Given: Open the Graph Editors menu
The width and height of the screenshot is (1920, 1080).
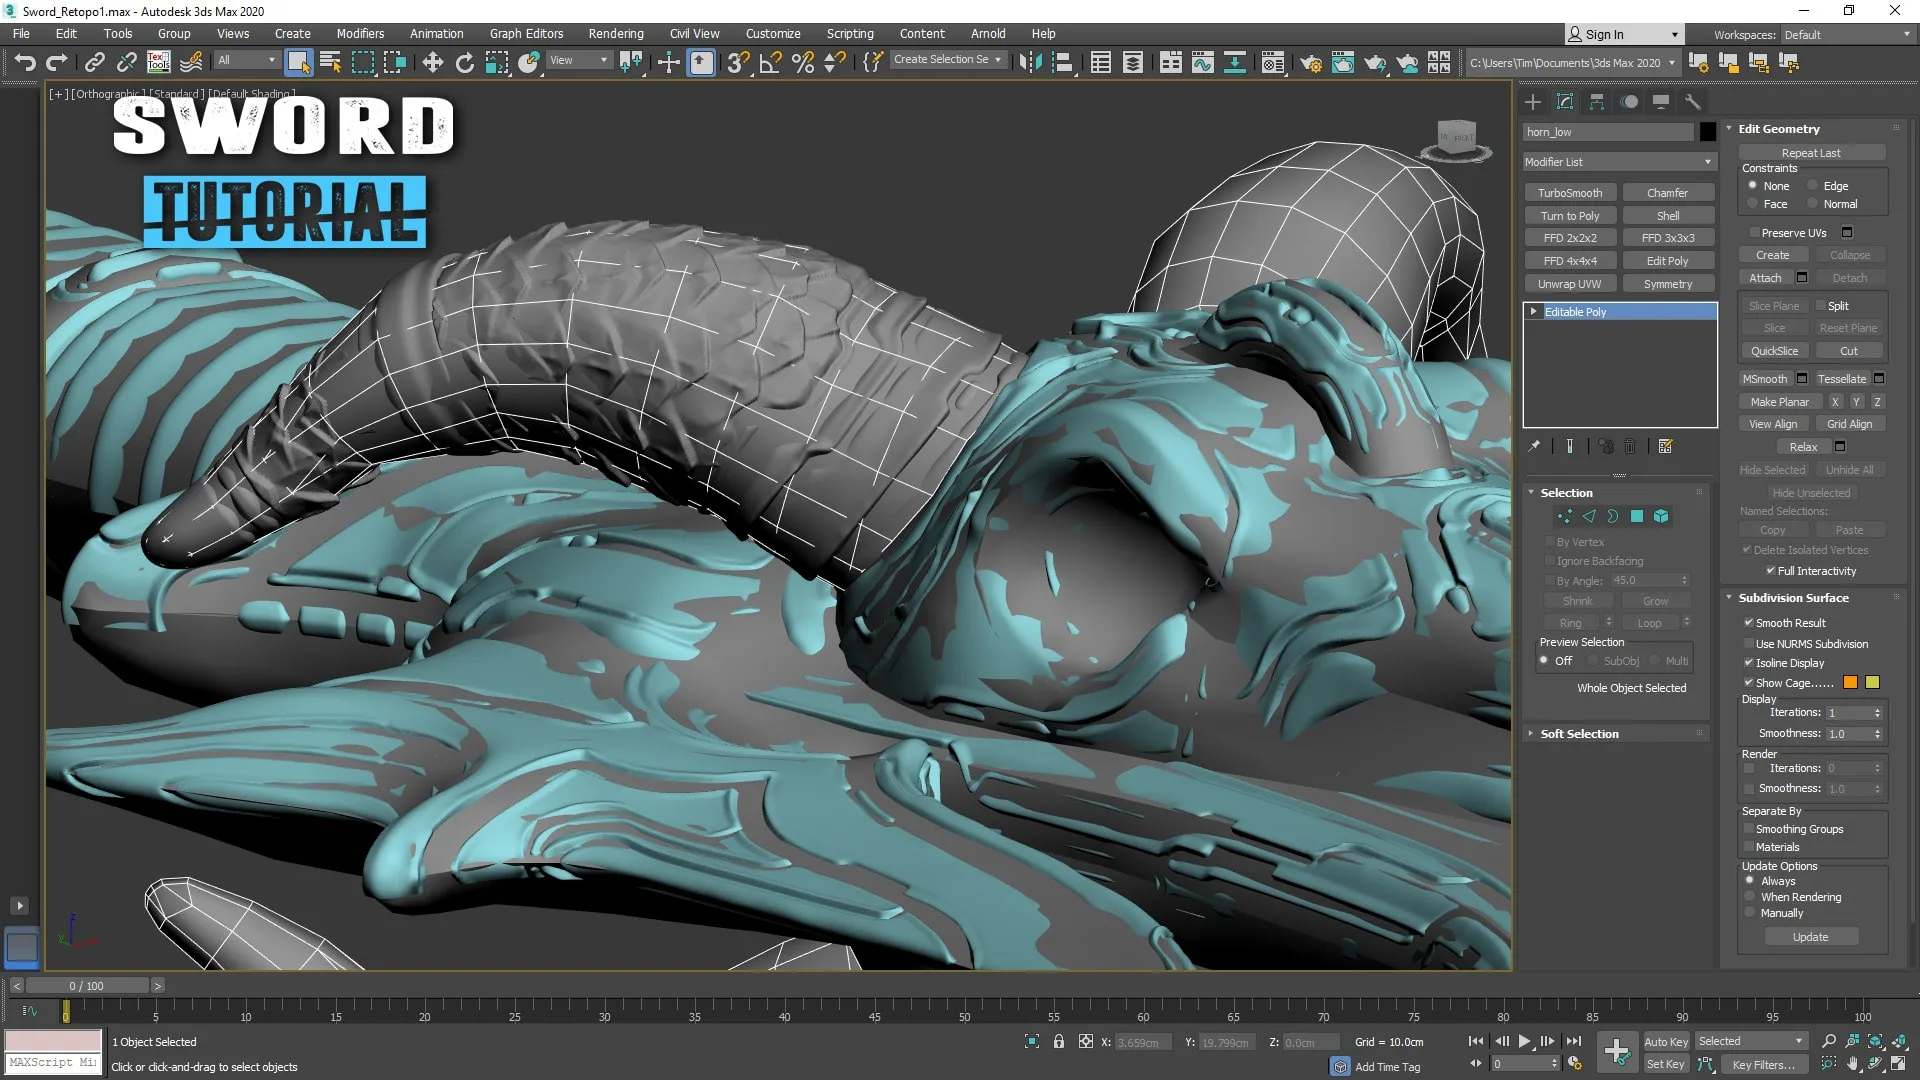Looking at the screenshot, I should click(x=526, y=34).
